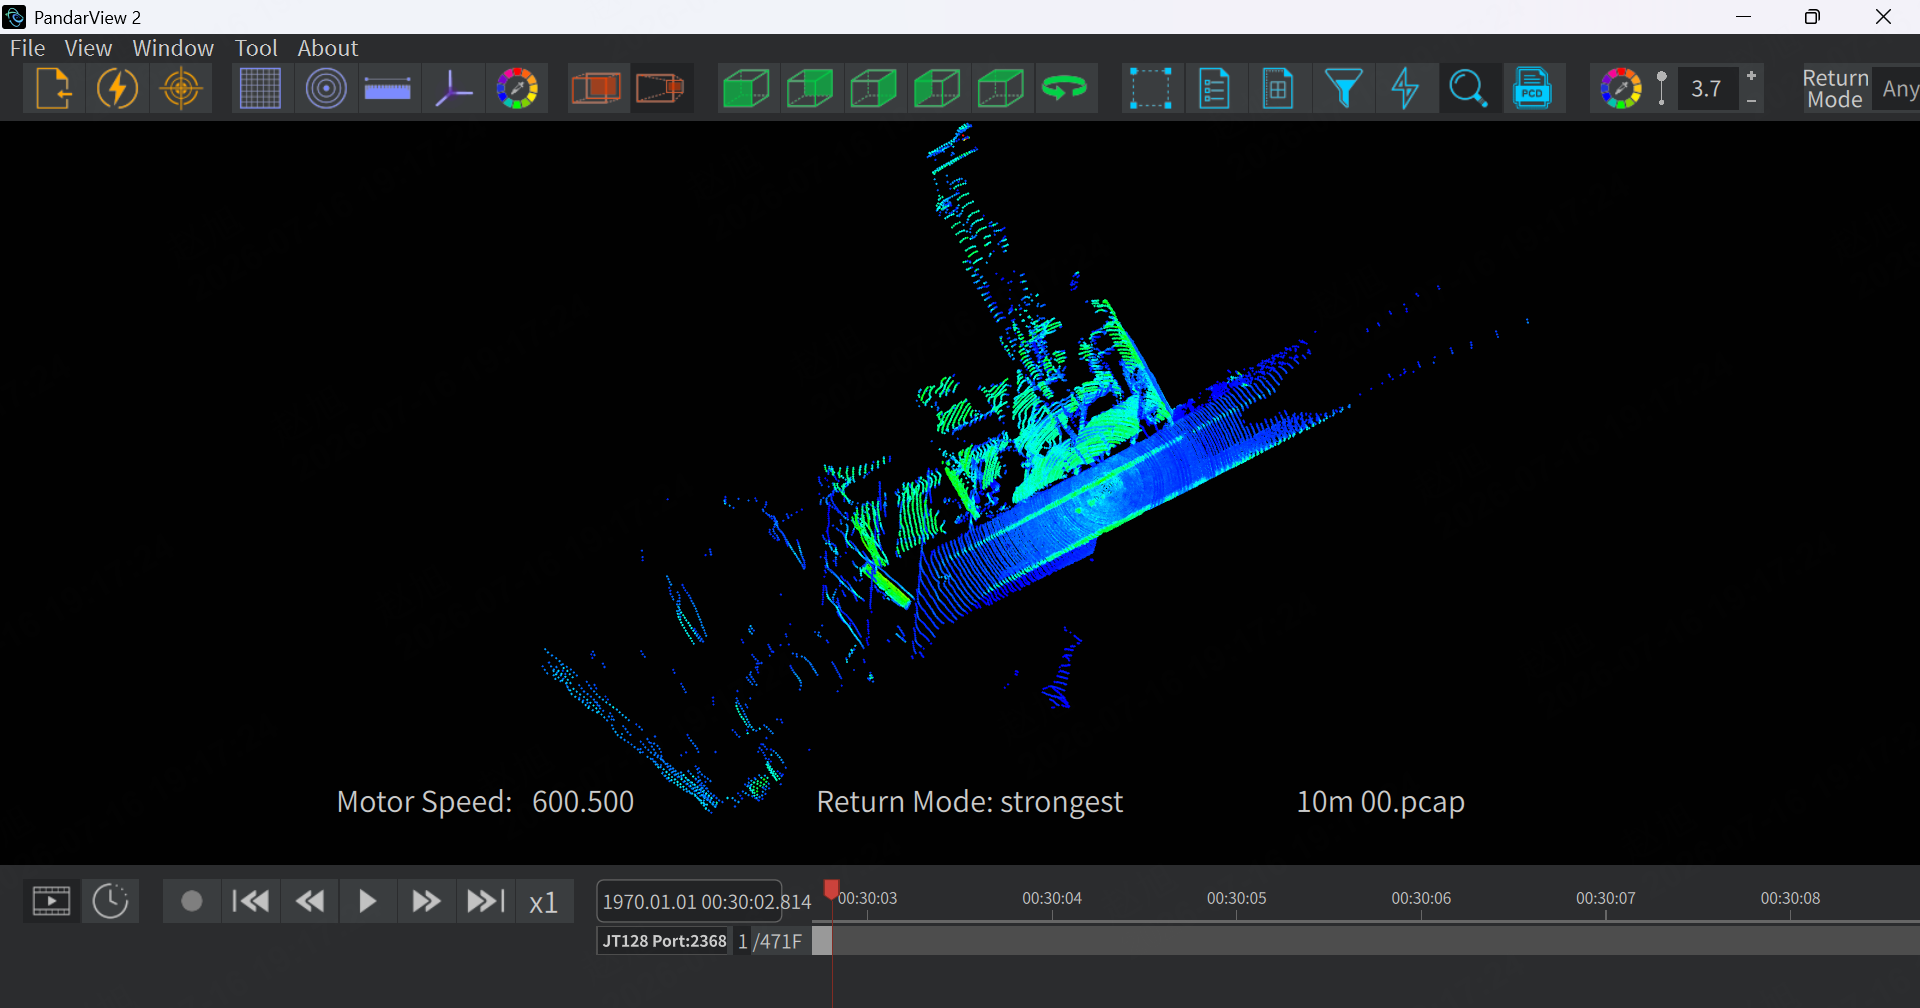The image size is (1920, 1008).
Task: Open the Window menu
Action: click(x=173, y=48)
